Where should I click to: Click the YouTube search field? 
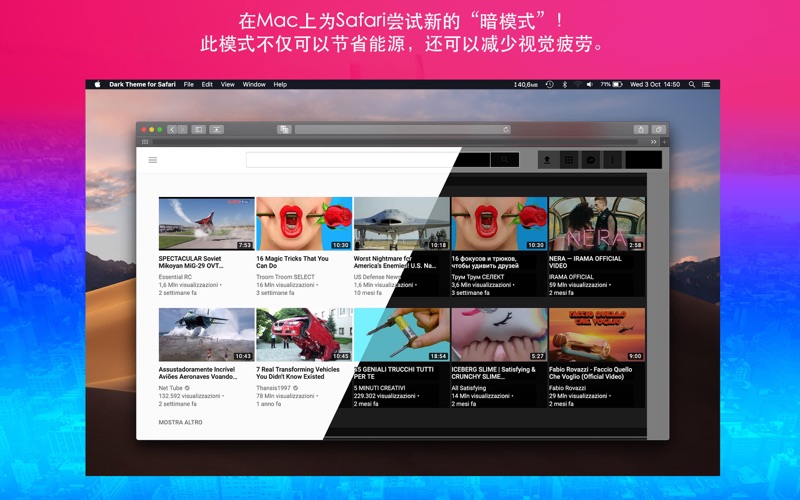click(x=368, y=160)
